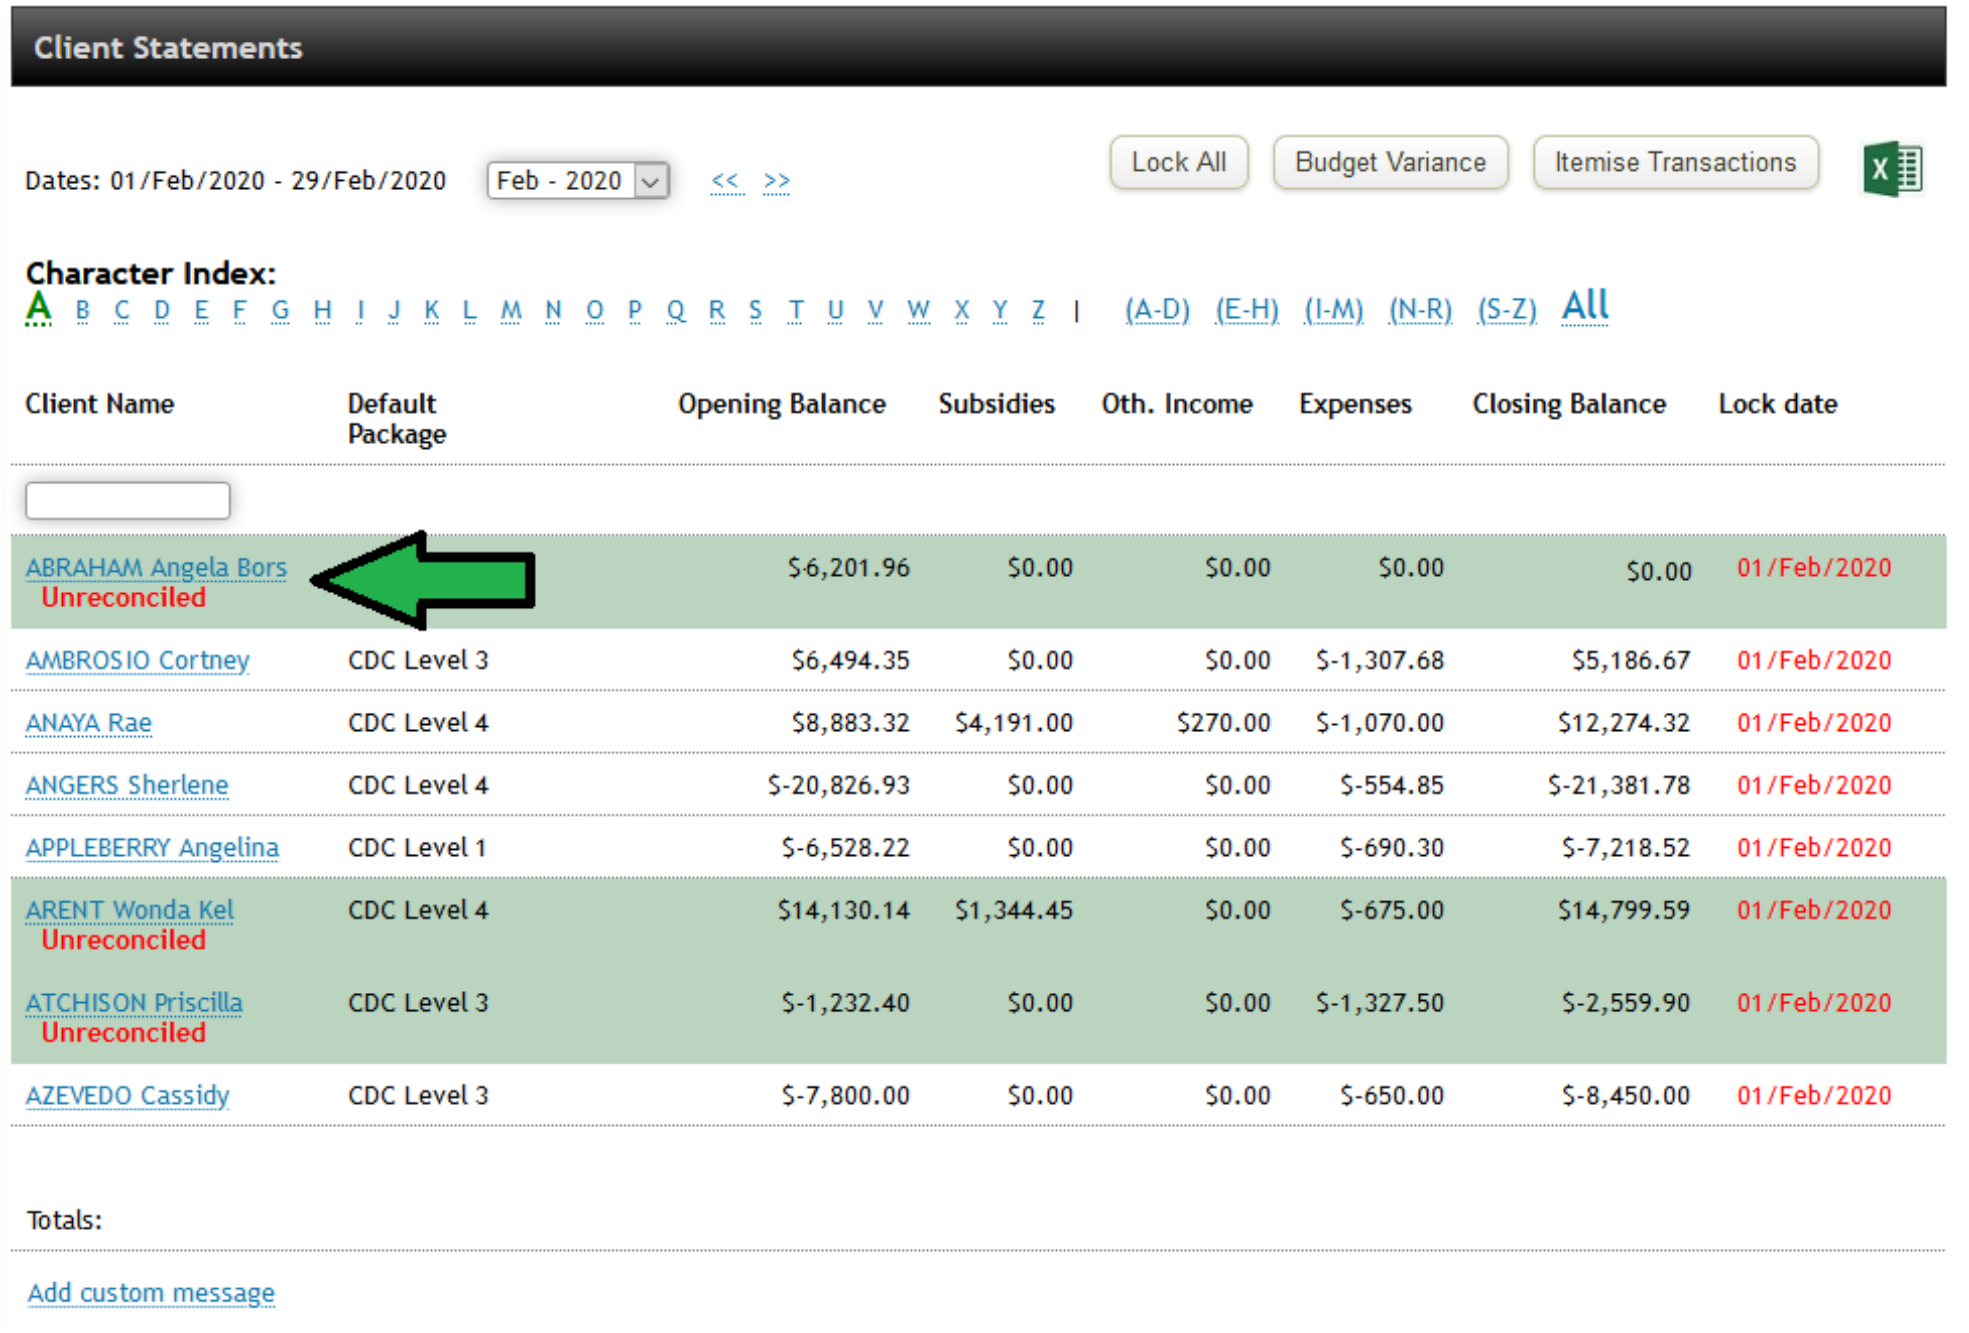Select the (E-H) character range

pyautogui.click(x=1245, y=310)
